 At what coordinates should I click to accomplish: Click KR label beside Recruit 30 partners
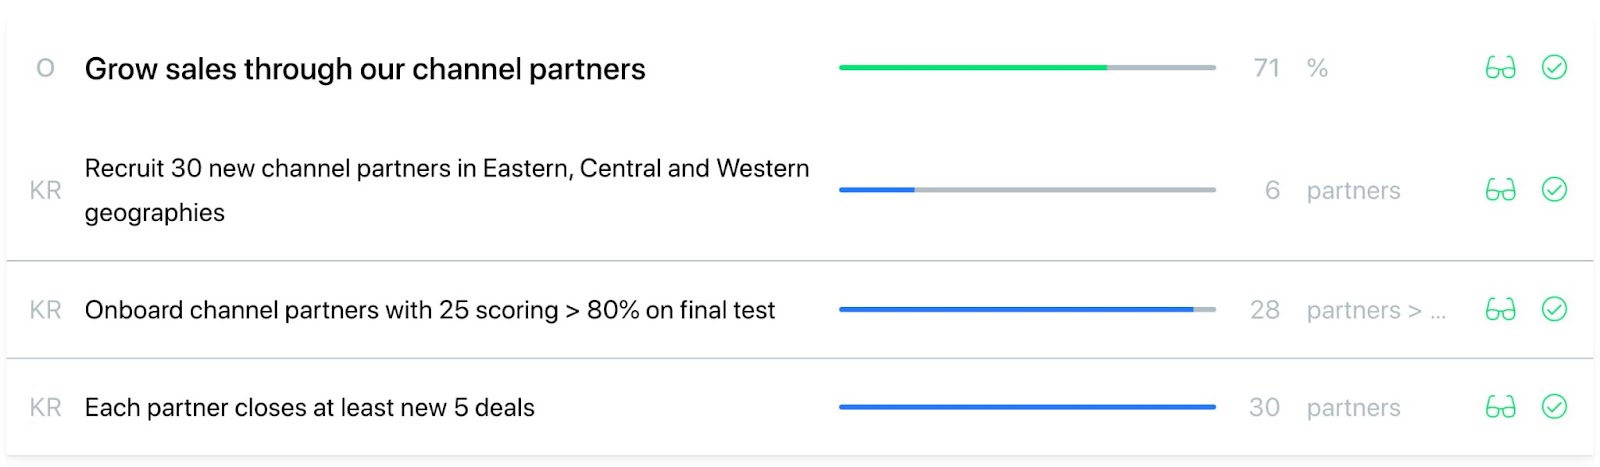(45, 190)
